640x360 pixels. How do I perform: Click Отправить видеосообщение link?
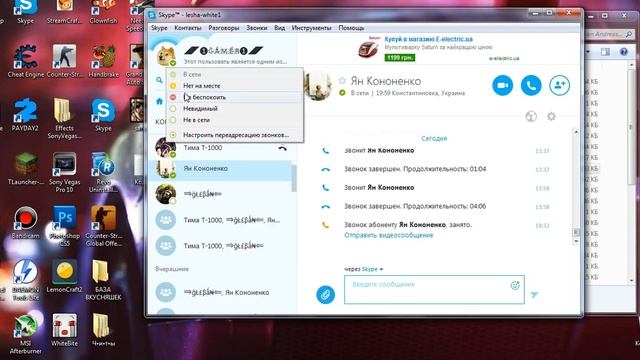[389, 235]
